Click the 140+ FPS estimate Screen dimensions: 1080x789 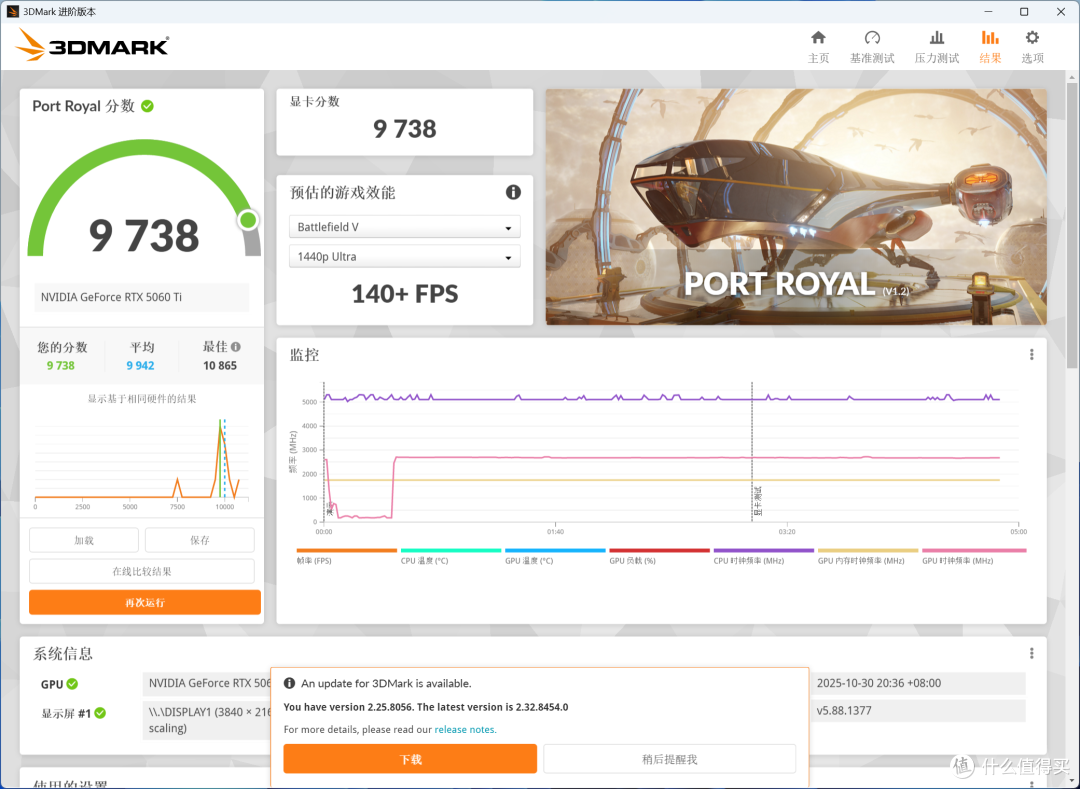coord(404,294)
